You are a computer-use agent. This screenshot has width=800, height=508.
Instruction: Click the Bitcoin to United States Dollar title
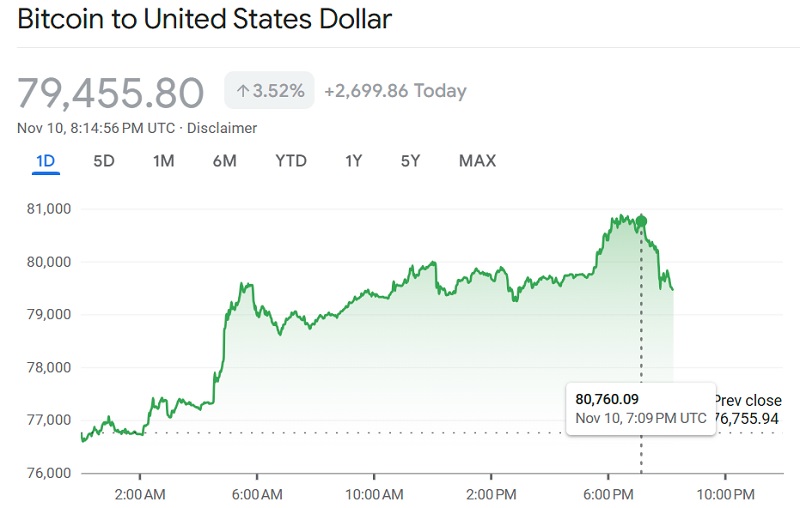205,19
